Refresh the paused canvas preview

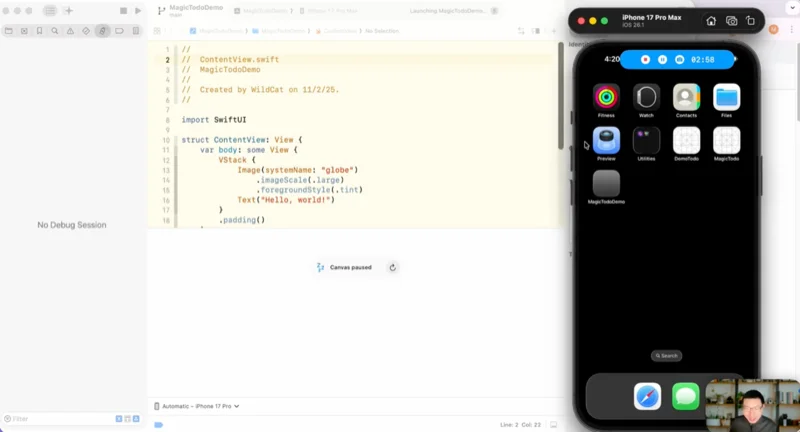coord(393,268)
